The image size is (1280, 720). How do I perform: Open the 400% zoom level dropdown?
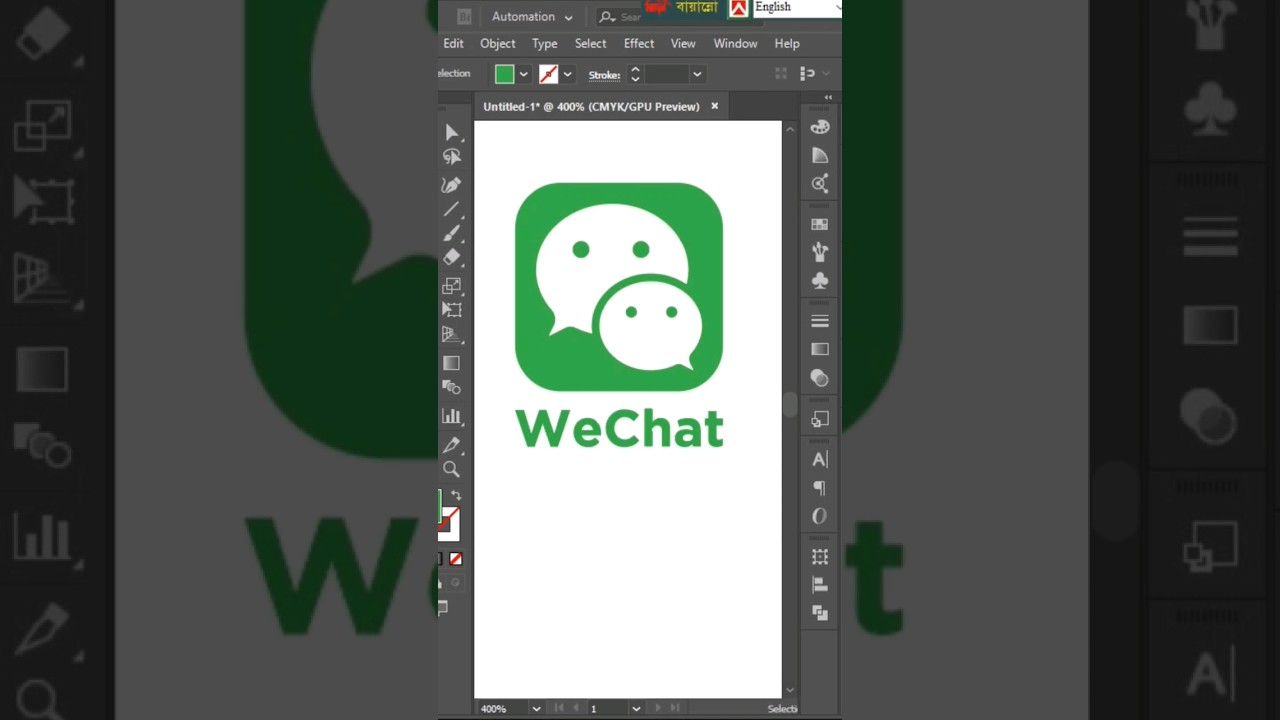pyautogui.click(x=536, y=708)
